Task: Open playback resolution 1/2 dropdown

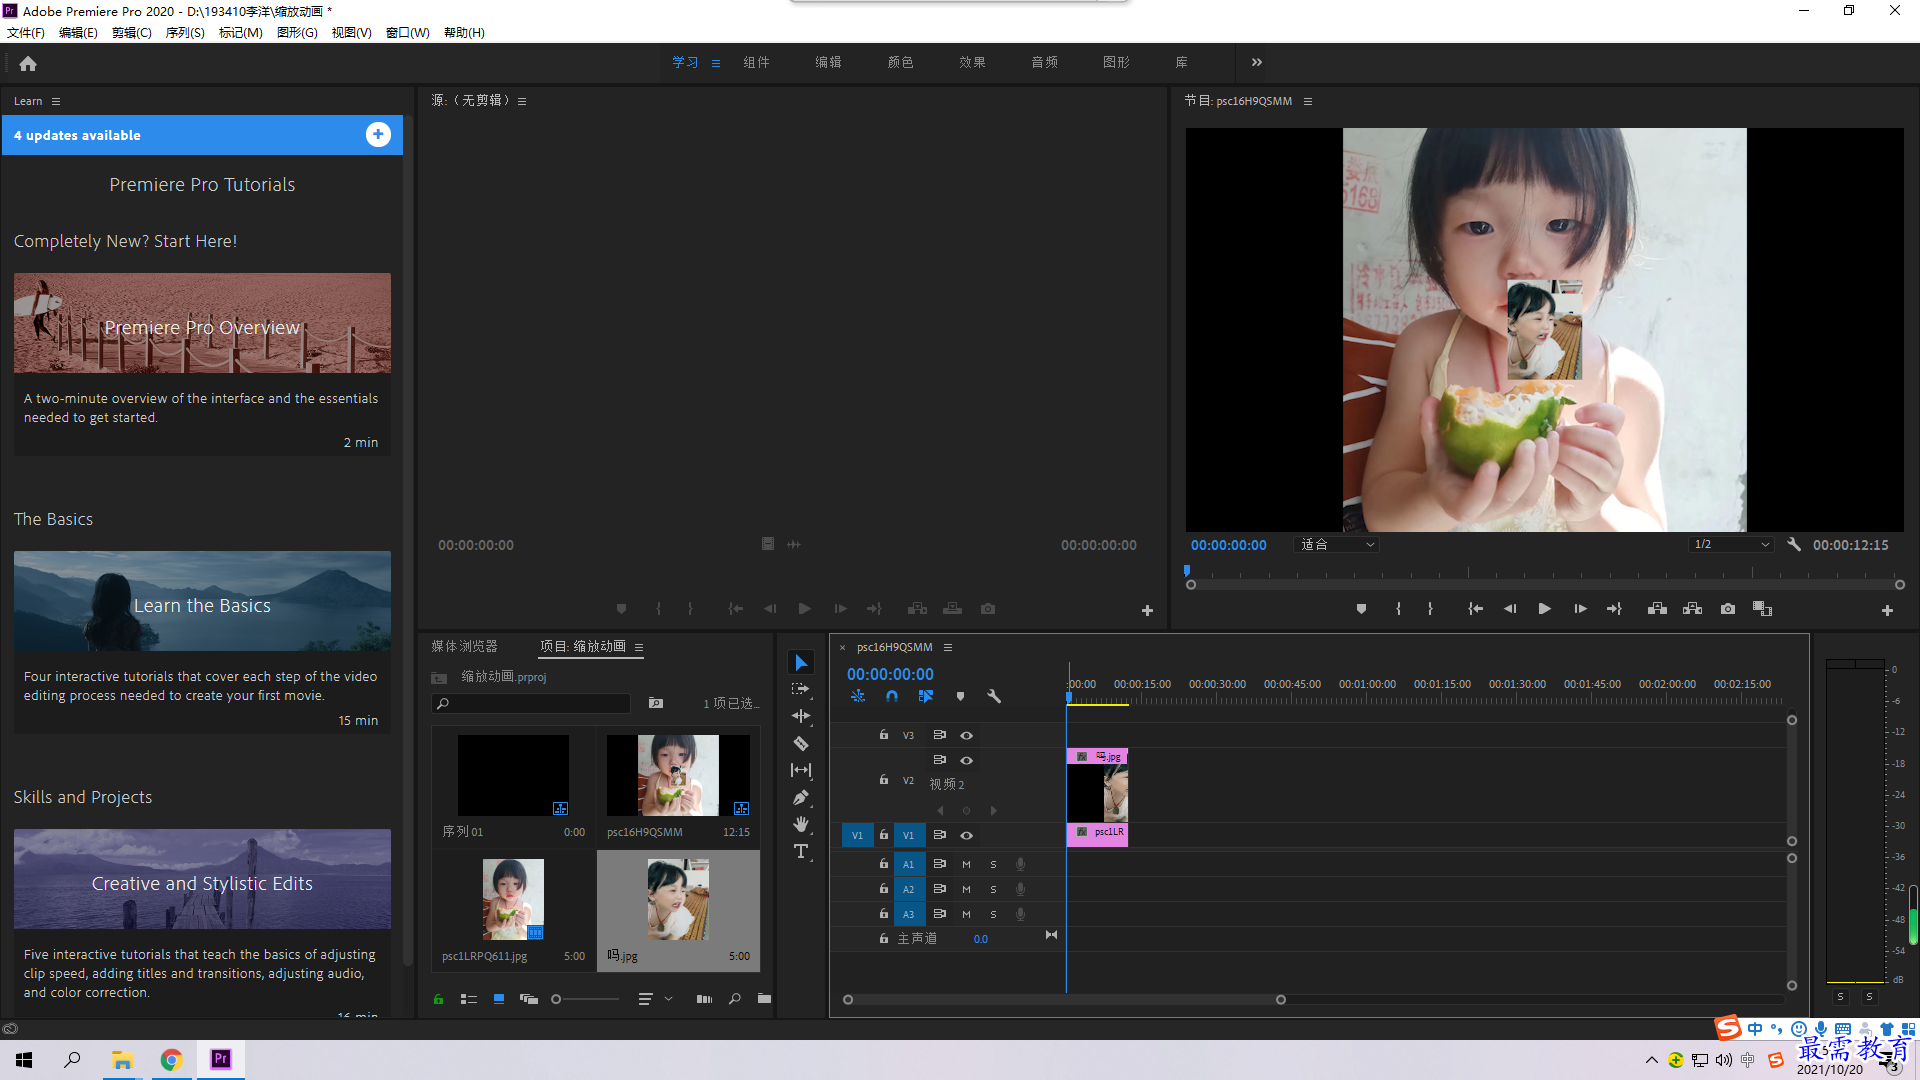Action: 1731,545
